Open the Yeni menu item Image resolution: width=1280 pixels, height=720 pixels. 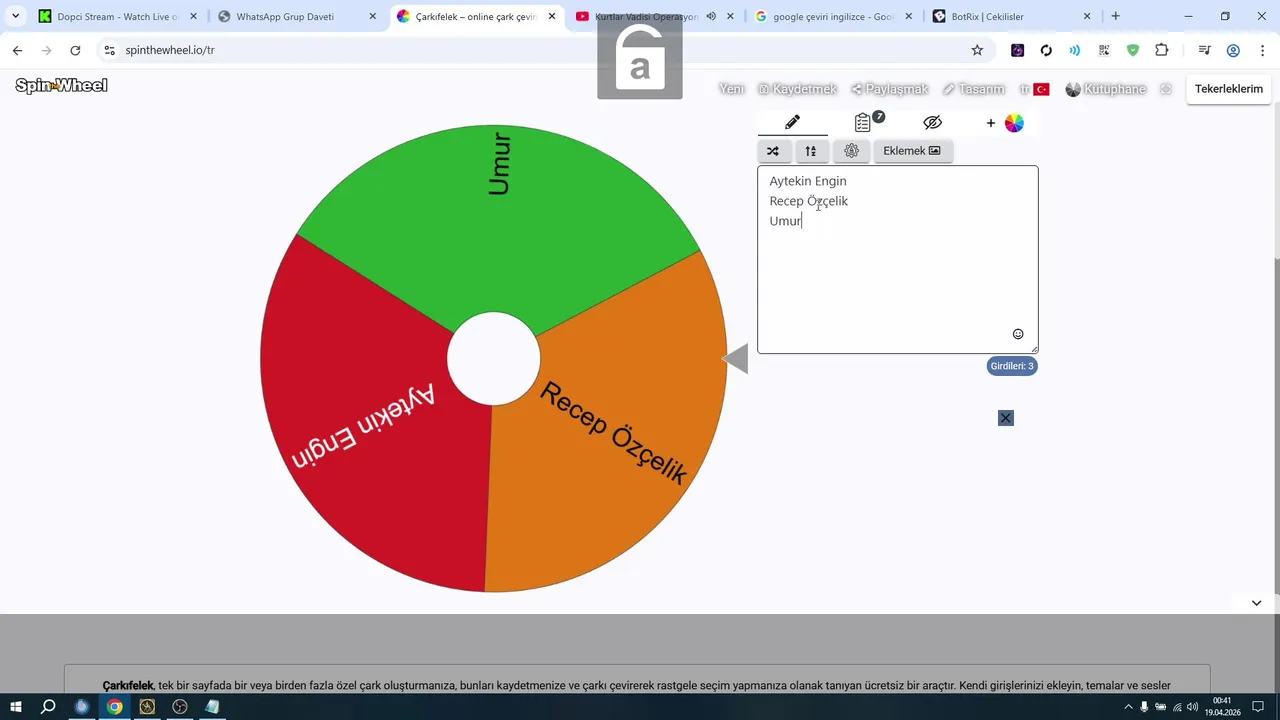(x=732, y=89)
